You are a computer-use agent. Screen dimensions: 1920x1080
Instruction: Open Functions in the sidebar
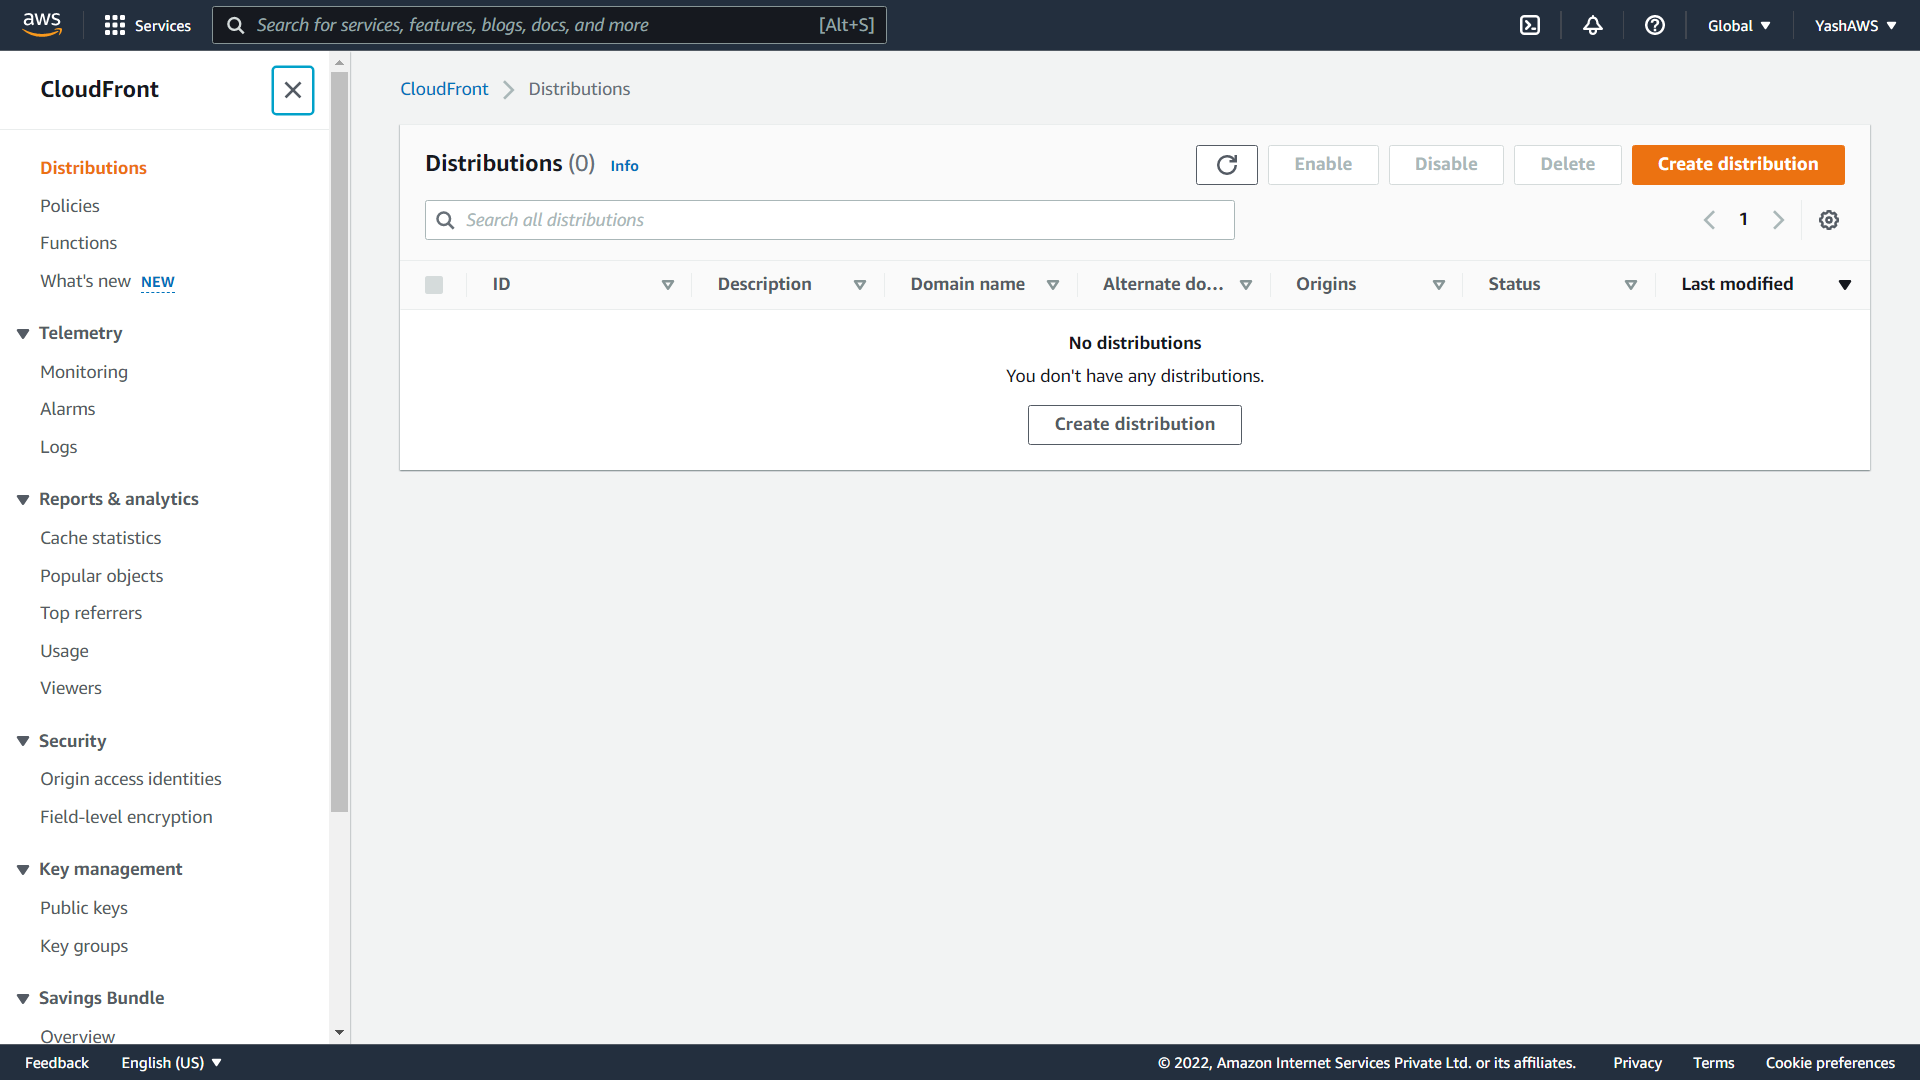click(x=78, y=243)
